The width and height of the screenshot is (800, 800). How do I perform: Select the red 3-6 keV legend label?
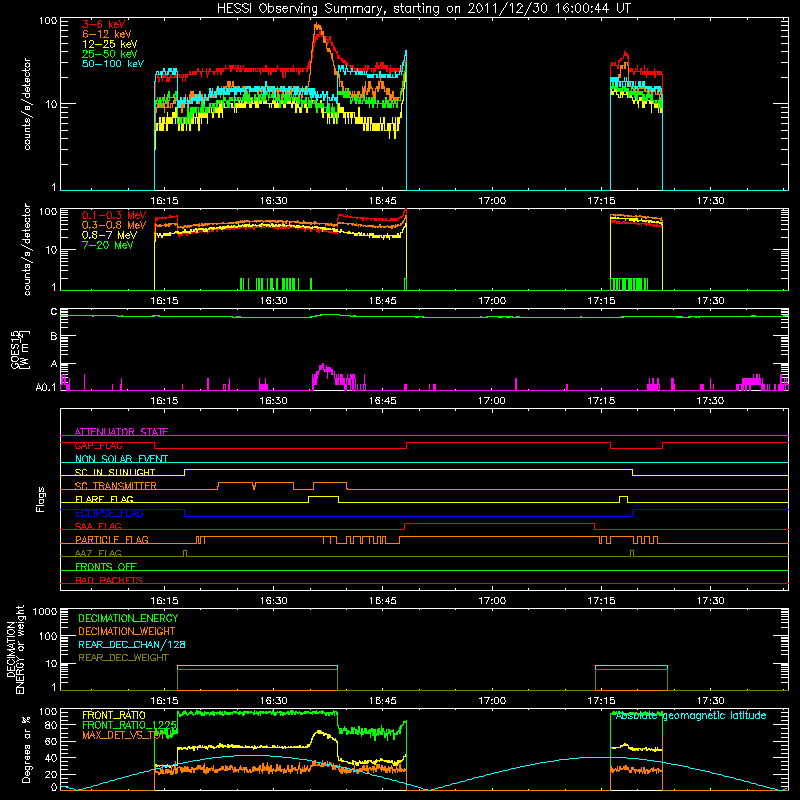click(x=104, y=24)
